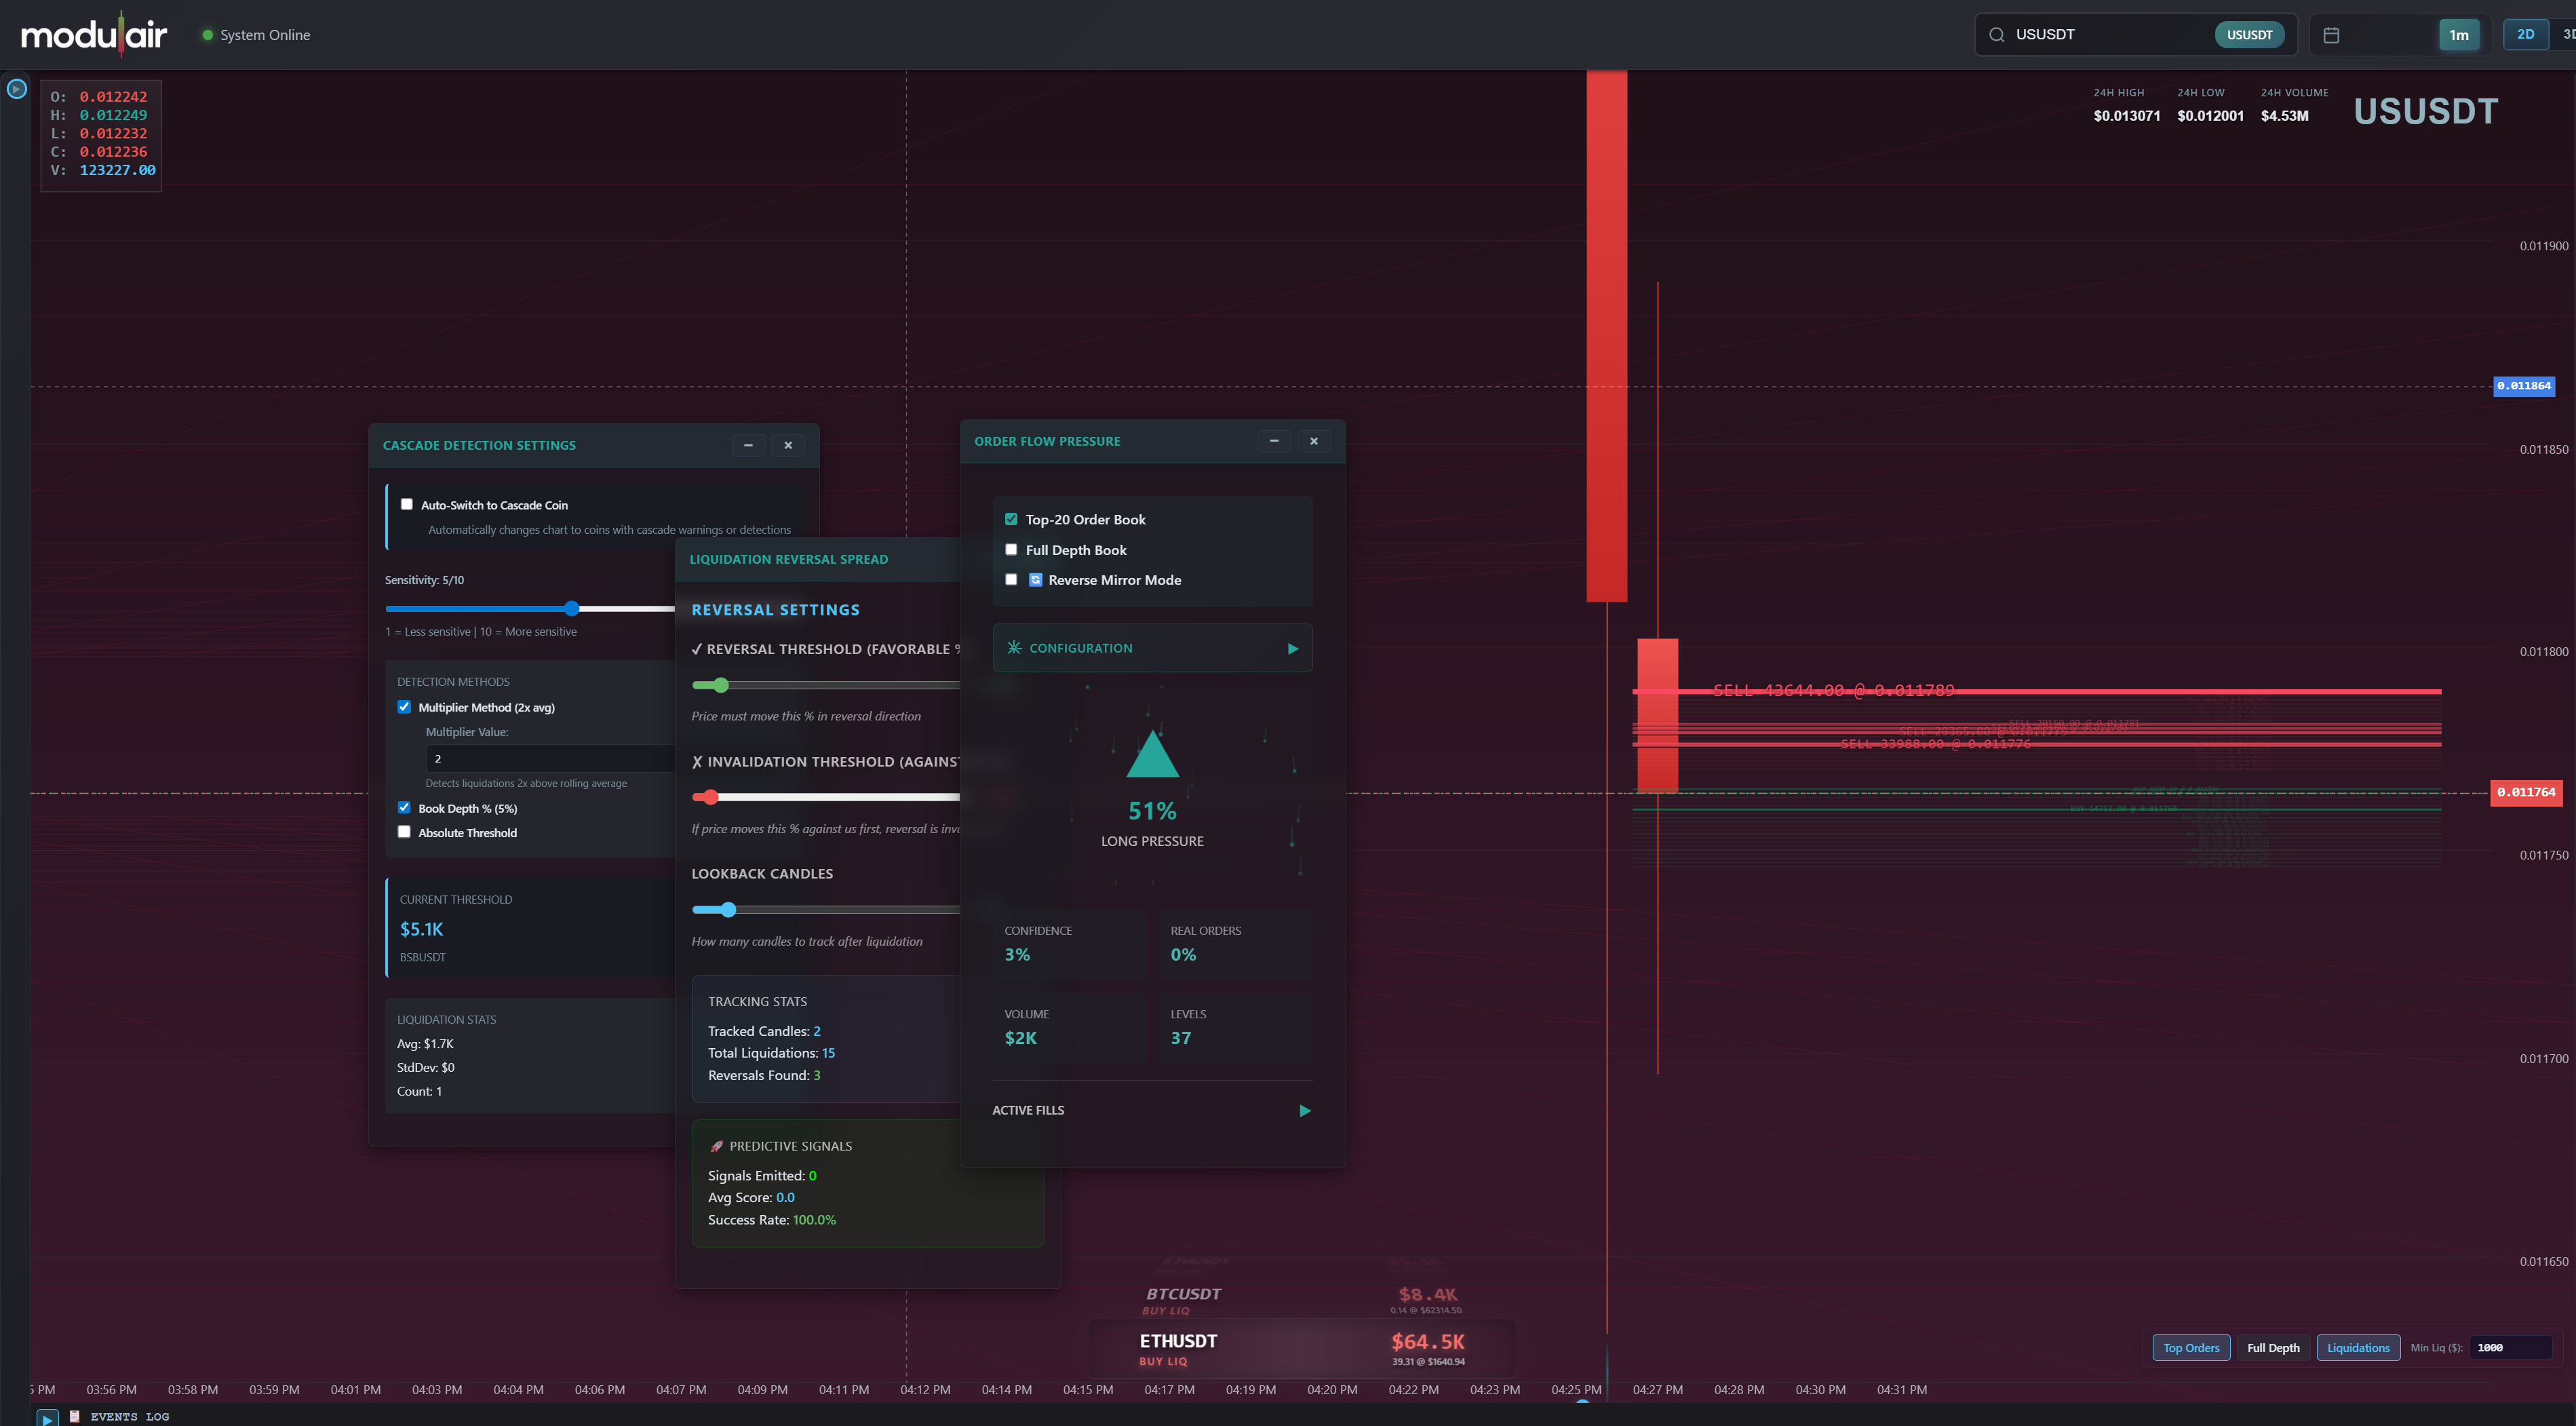Adjust the Invalidation Threshold slider
This screenshot has width=2576, height=1426.
[x=710, y=797]
